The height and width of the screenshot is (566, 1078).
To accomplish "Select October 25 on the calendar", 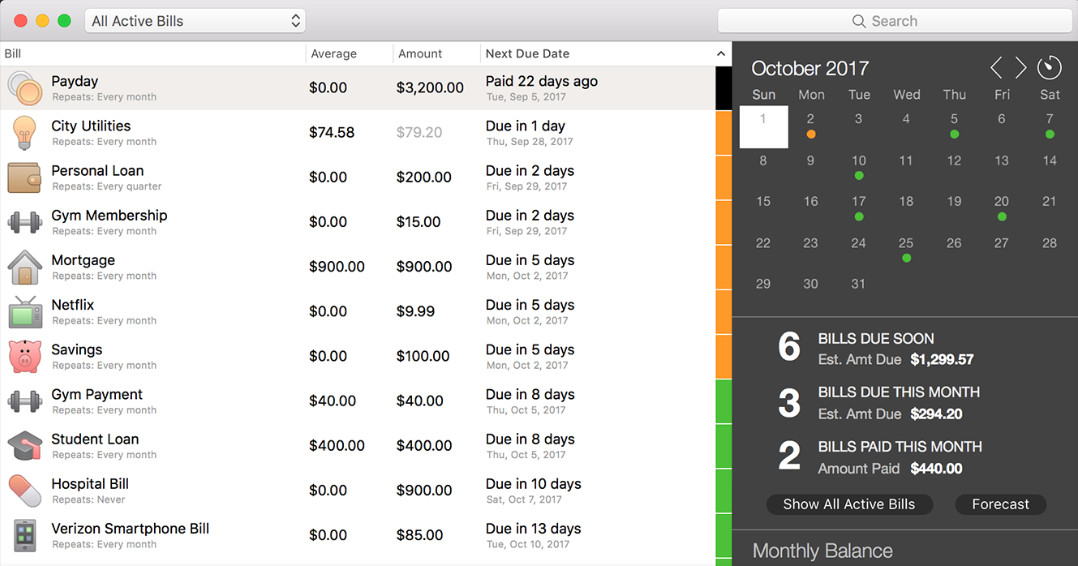I will [906, 248].
